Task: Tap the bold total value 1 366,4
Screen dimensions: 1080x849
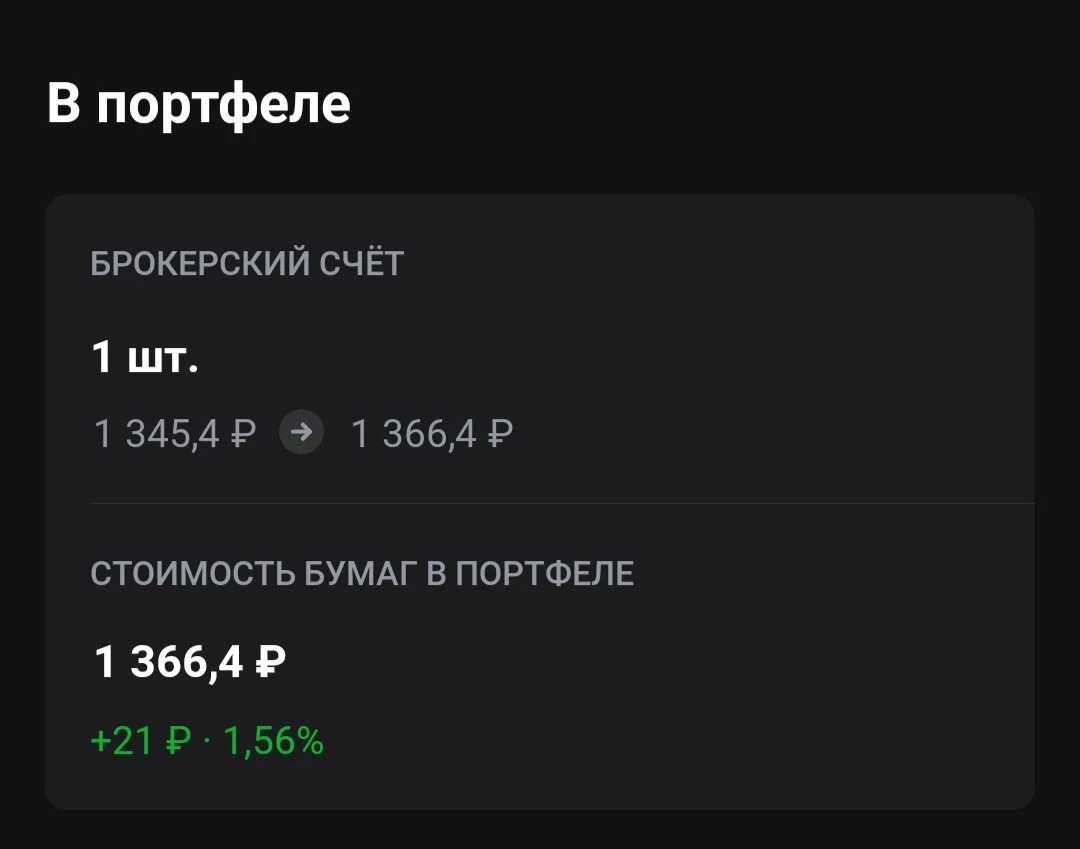Action: pos(169,662)
